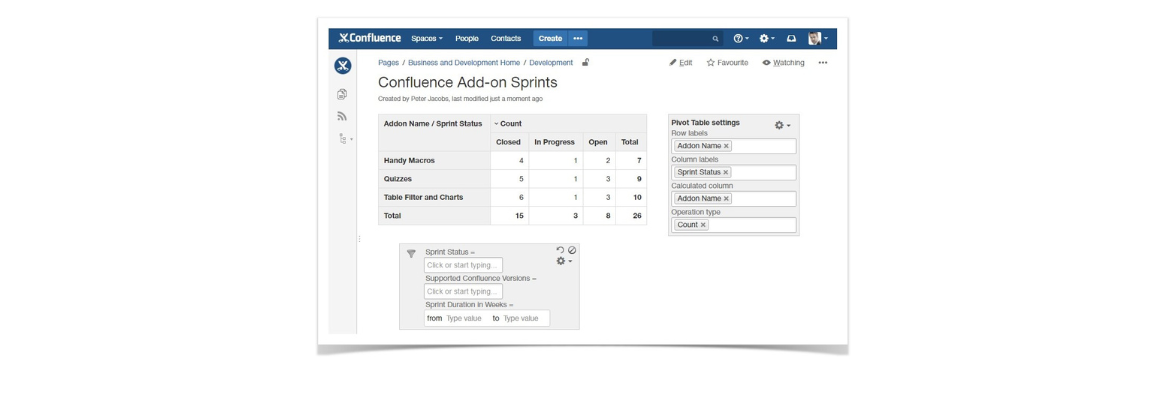Viewport: 1170px width, 400px height.
Task: Toggle the Watching eye button
Action: tap(783, 62)
